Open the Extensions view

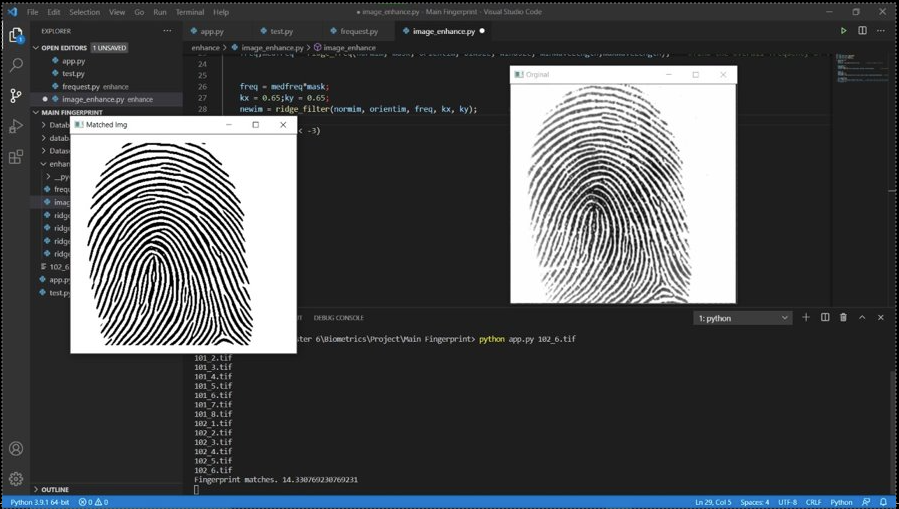16,156
